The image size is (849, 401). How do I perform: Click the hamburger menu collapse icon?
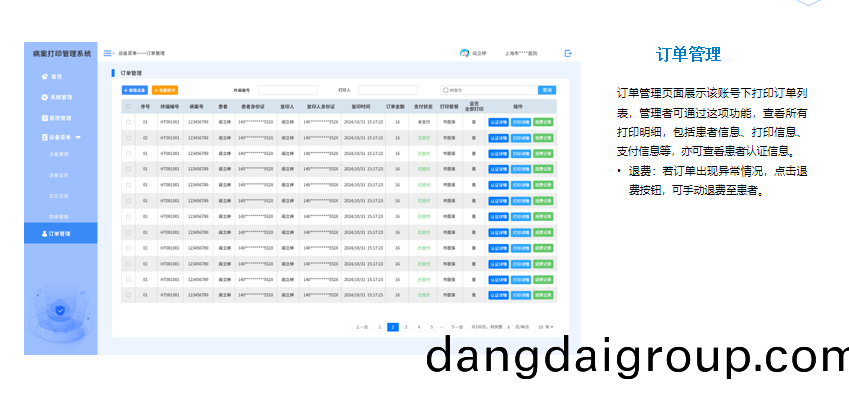tap(108, 53)
